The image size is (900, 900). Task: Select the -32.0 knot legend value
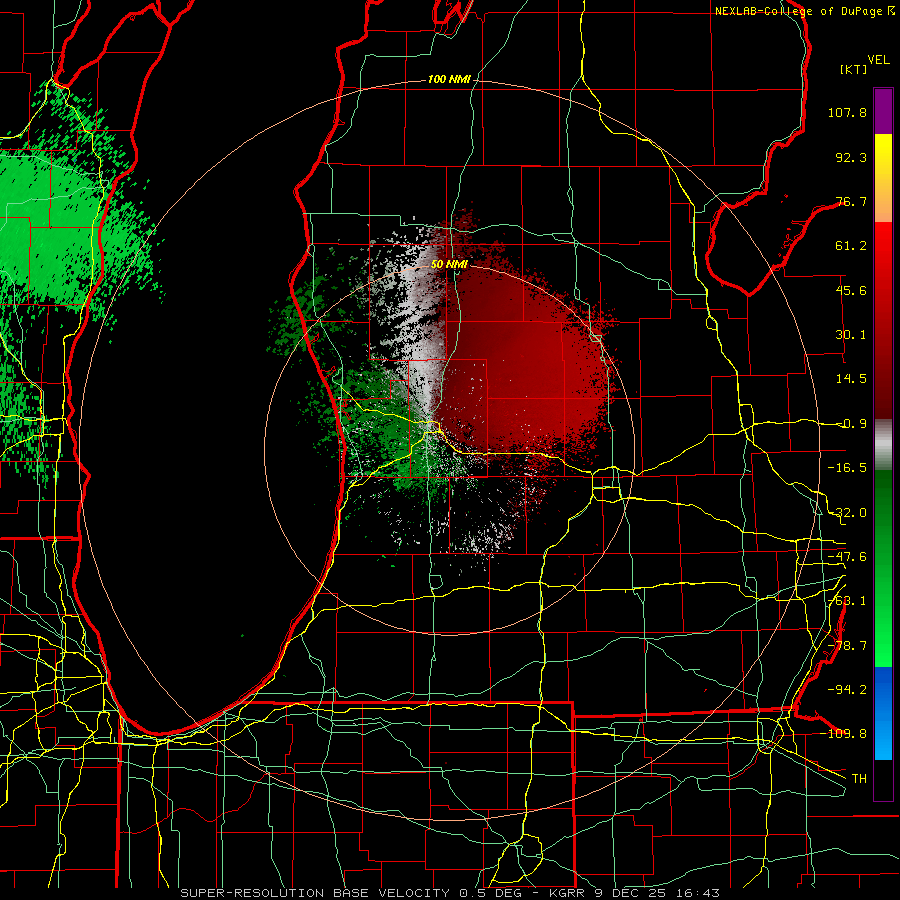pyautogui.click(x=847, y=513)
